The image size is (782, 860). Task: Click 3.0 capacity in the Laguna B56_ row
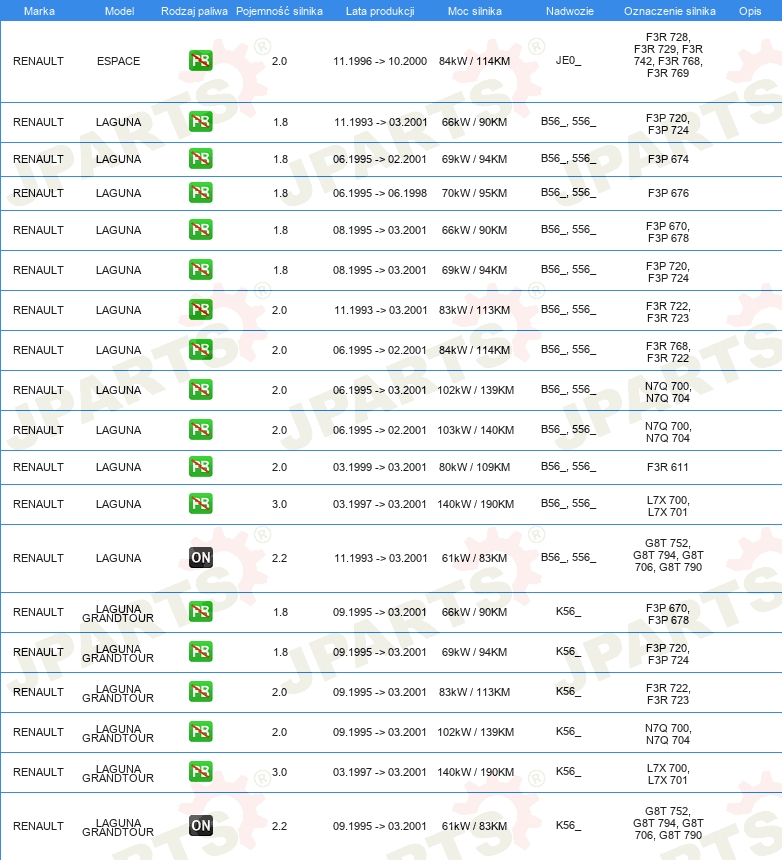tap(279, 504)
